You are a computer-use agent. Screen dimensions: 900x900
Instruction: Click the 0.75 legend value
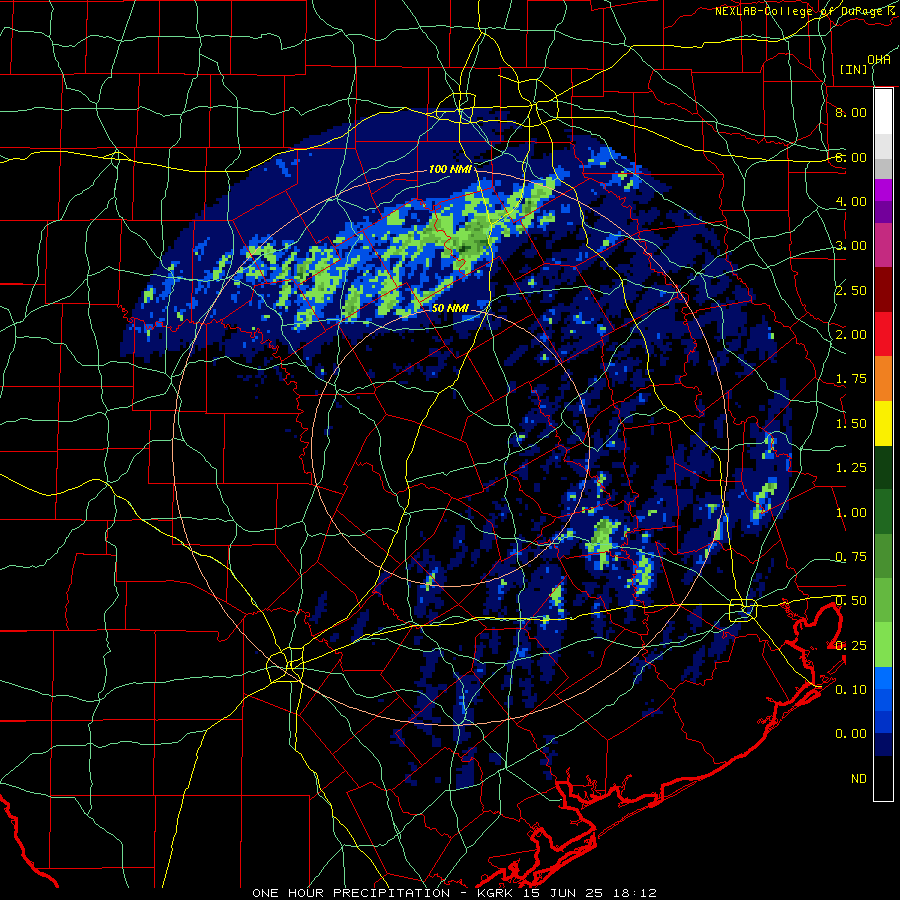point(851,557)
